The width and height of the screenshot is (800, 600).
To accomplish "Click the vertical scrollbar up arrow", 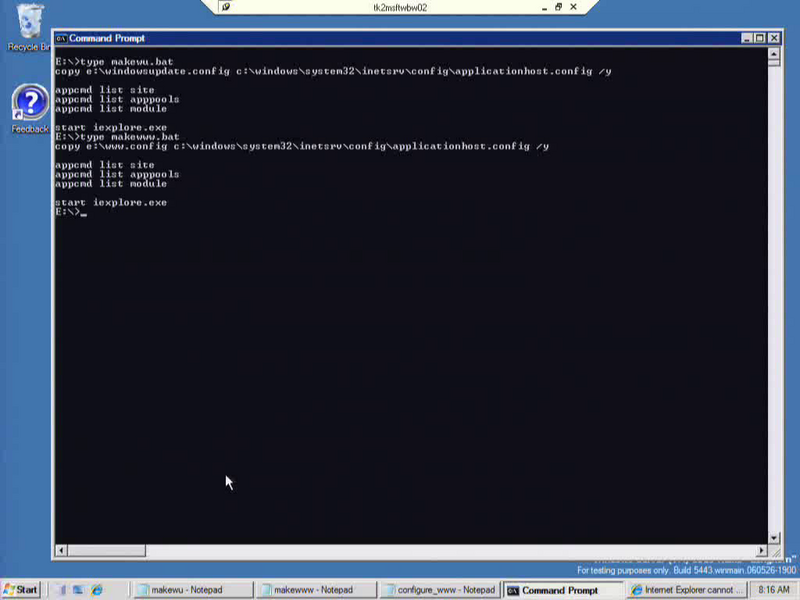I will tap(774, 53).
